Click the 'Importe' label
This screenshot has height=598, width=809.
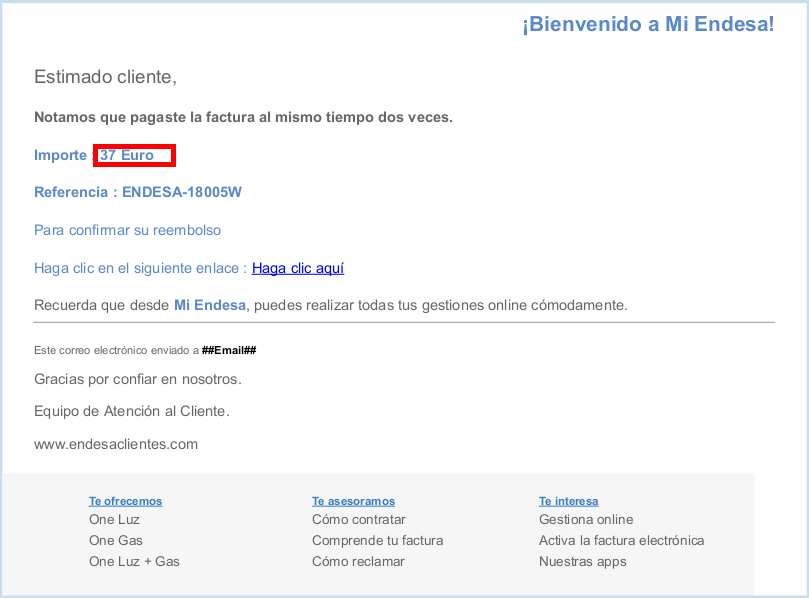(x=60, y=155)
